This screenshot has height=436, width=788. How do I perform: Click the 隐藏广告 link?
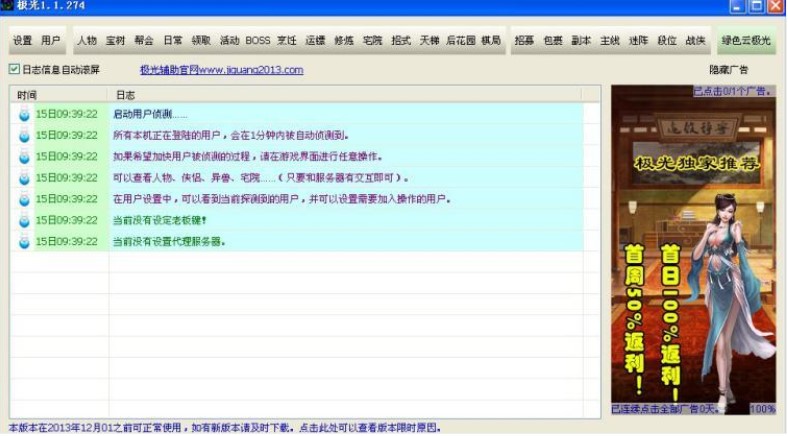pyautogui.click(x=728, y=70)
